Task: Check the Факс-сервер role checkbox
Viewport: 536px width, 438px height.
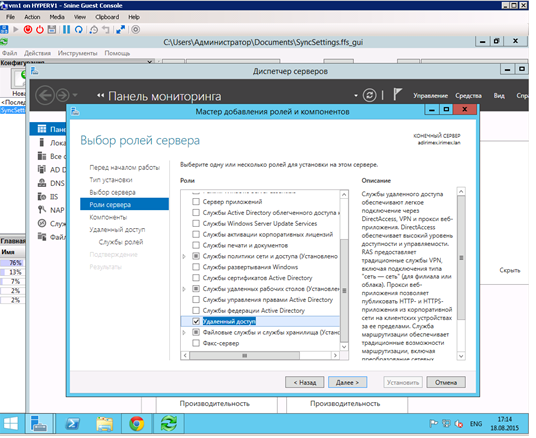Action: pos(196,343)
